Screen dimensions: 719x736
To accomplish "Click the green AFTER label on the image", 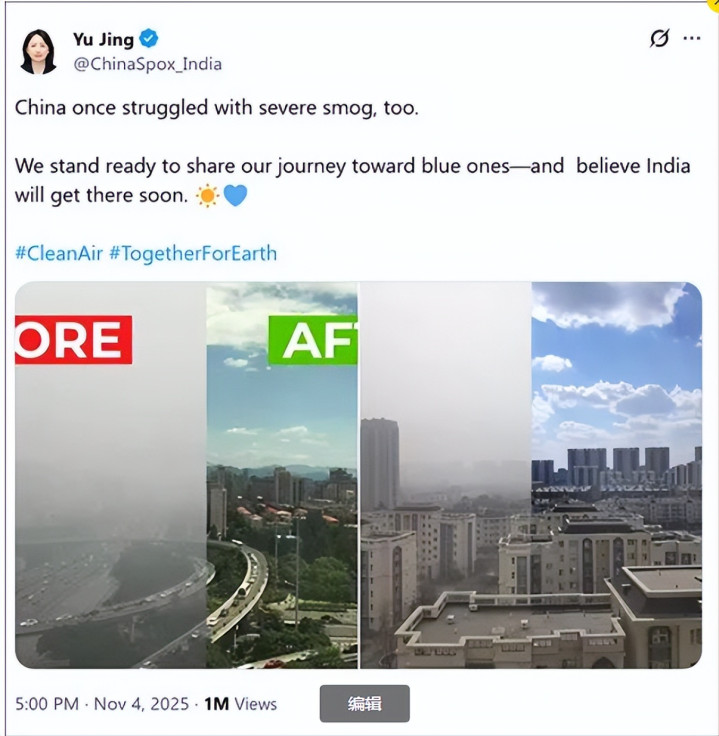I will tap(313, 340).
